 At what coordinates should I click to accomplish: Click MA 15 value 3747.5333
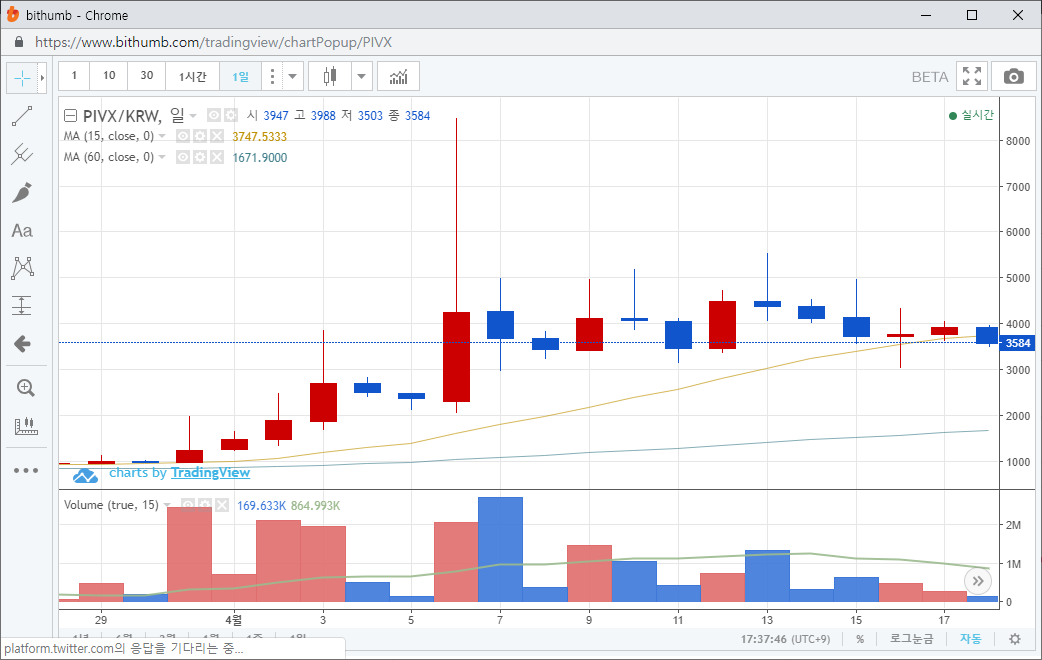[x=259, y=136]
